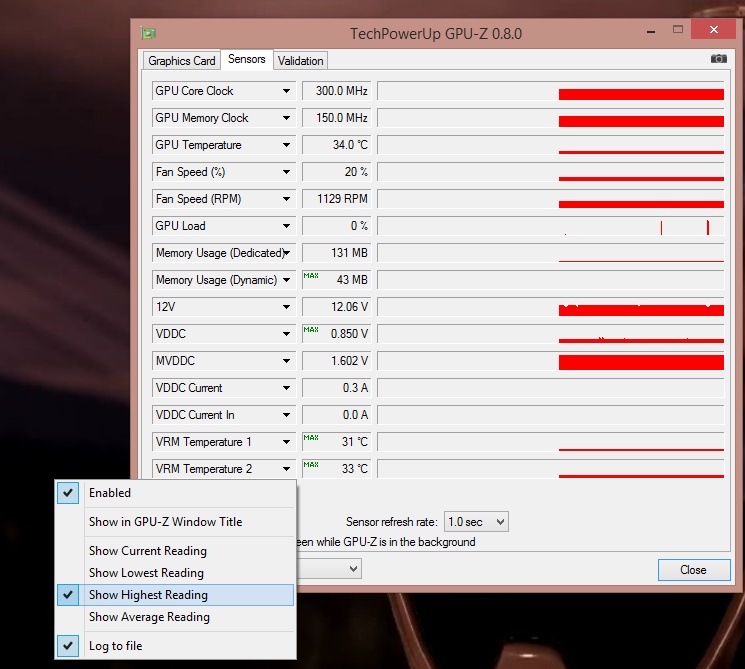Open VDDC Current dropdown
This screenshot has width=745, height=669.
[287, 388]
